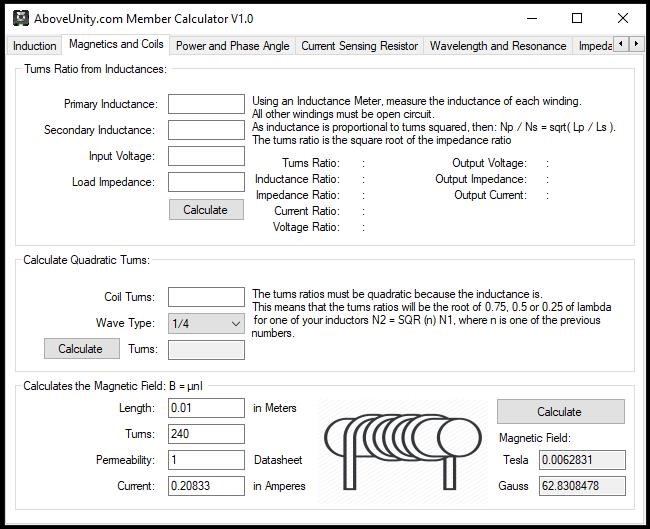
Task: Click the 'Magnetic Field:' label
Action: [x=535, y=438]
